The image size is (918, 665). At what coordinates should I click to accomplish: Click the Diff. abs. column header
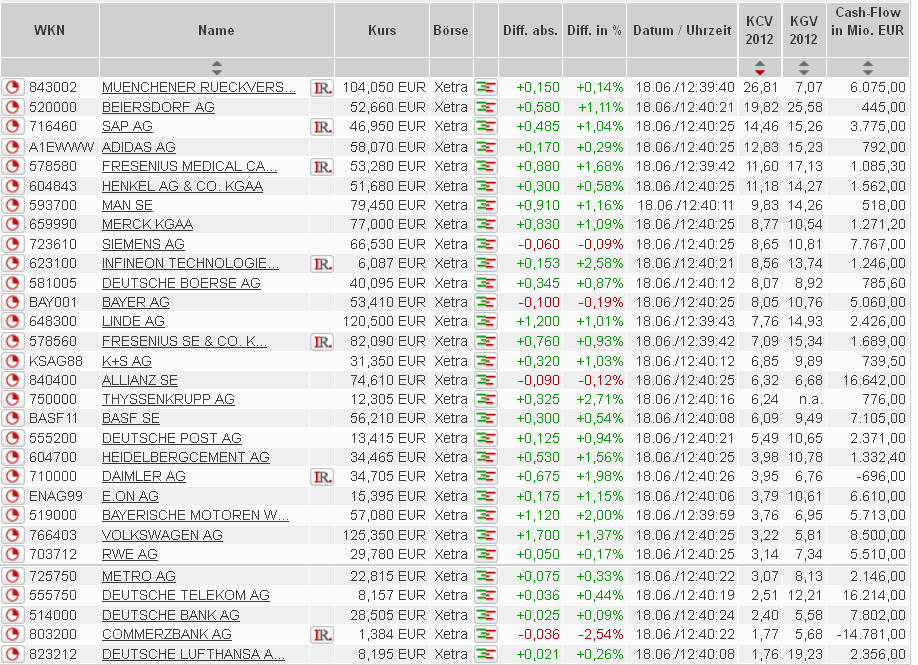coord(530,30)
